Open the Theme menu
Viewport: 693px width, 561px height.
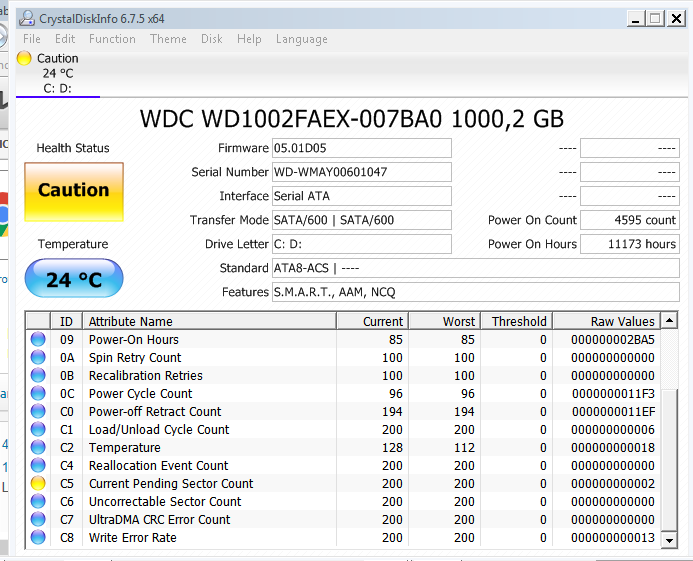point(168,39)
